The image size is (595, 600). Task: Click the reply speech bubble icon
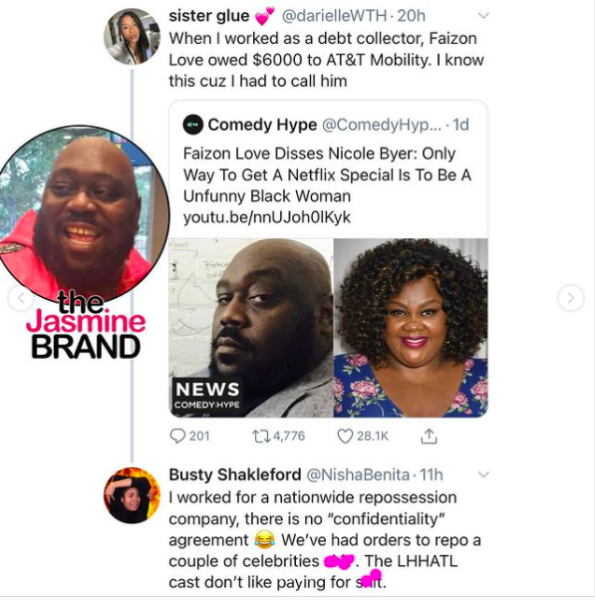[x=177, y=436]
